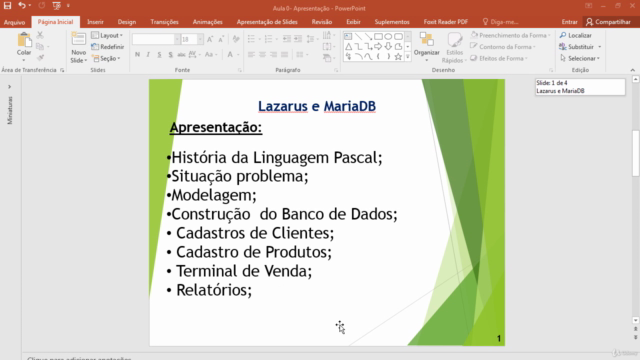Select the right block arrow shape
The image size is (640, 360).
pos(378,47)
